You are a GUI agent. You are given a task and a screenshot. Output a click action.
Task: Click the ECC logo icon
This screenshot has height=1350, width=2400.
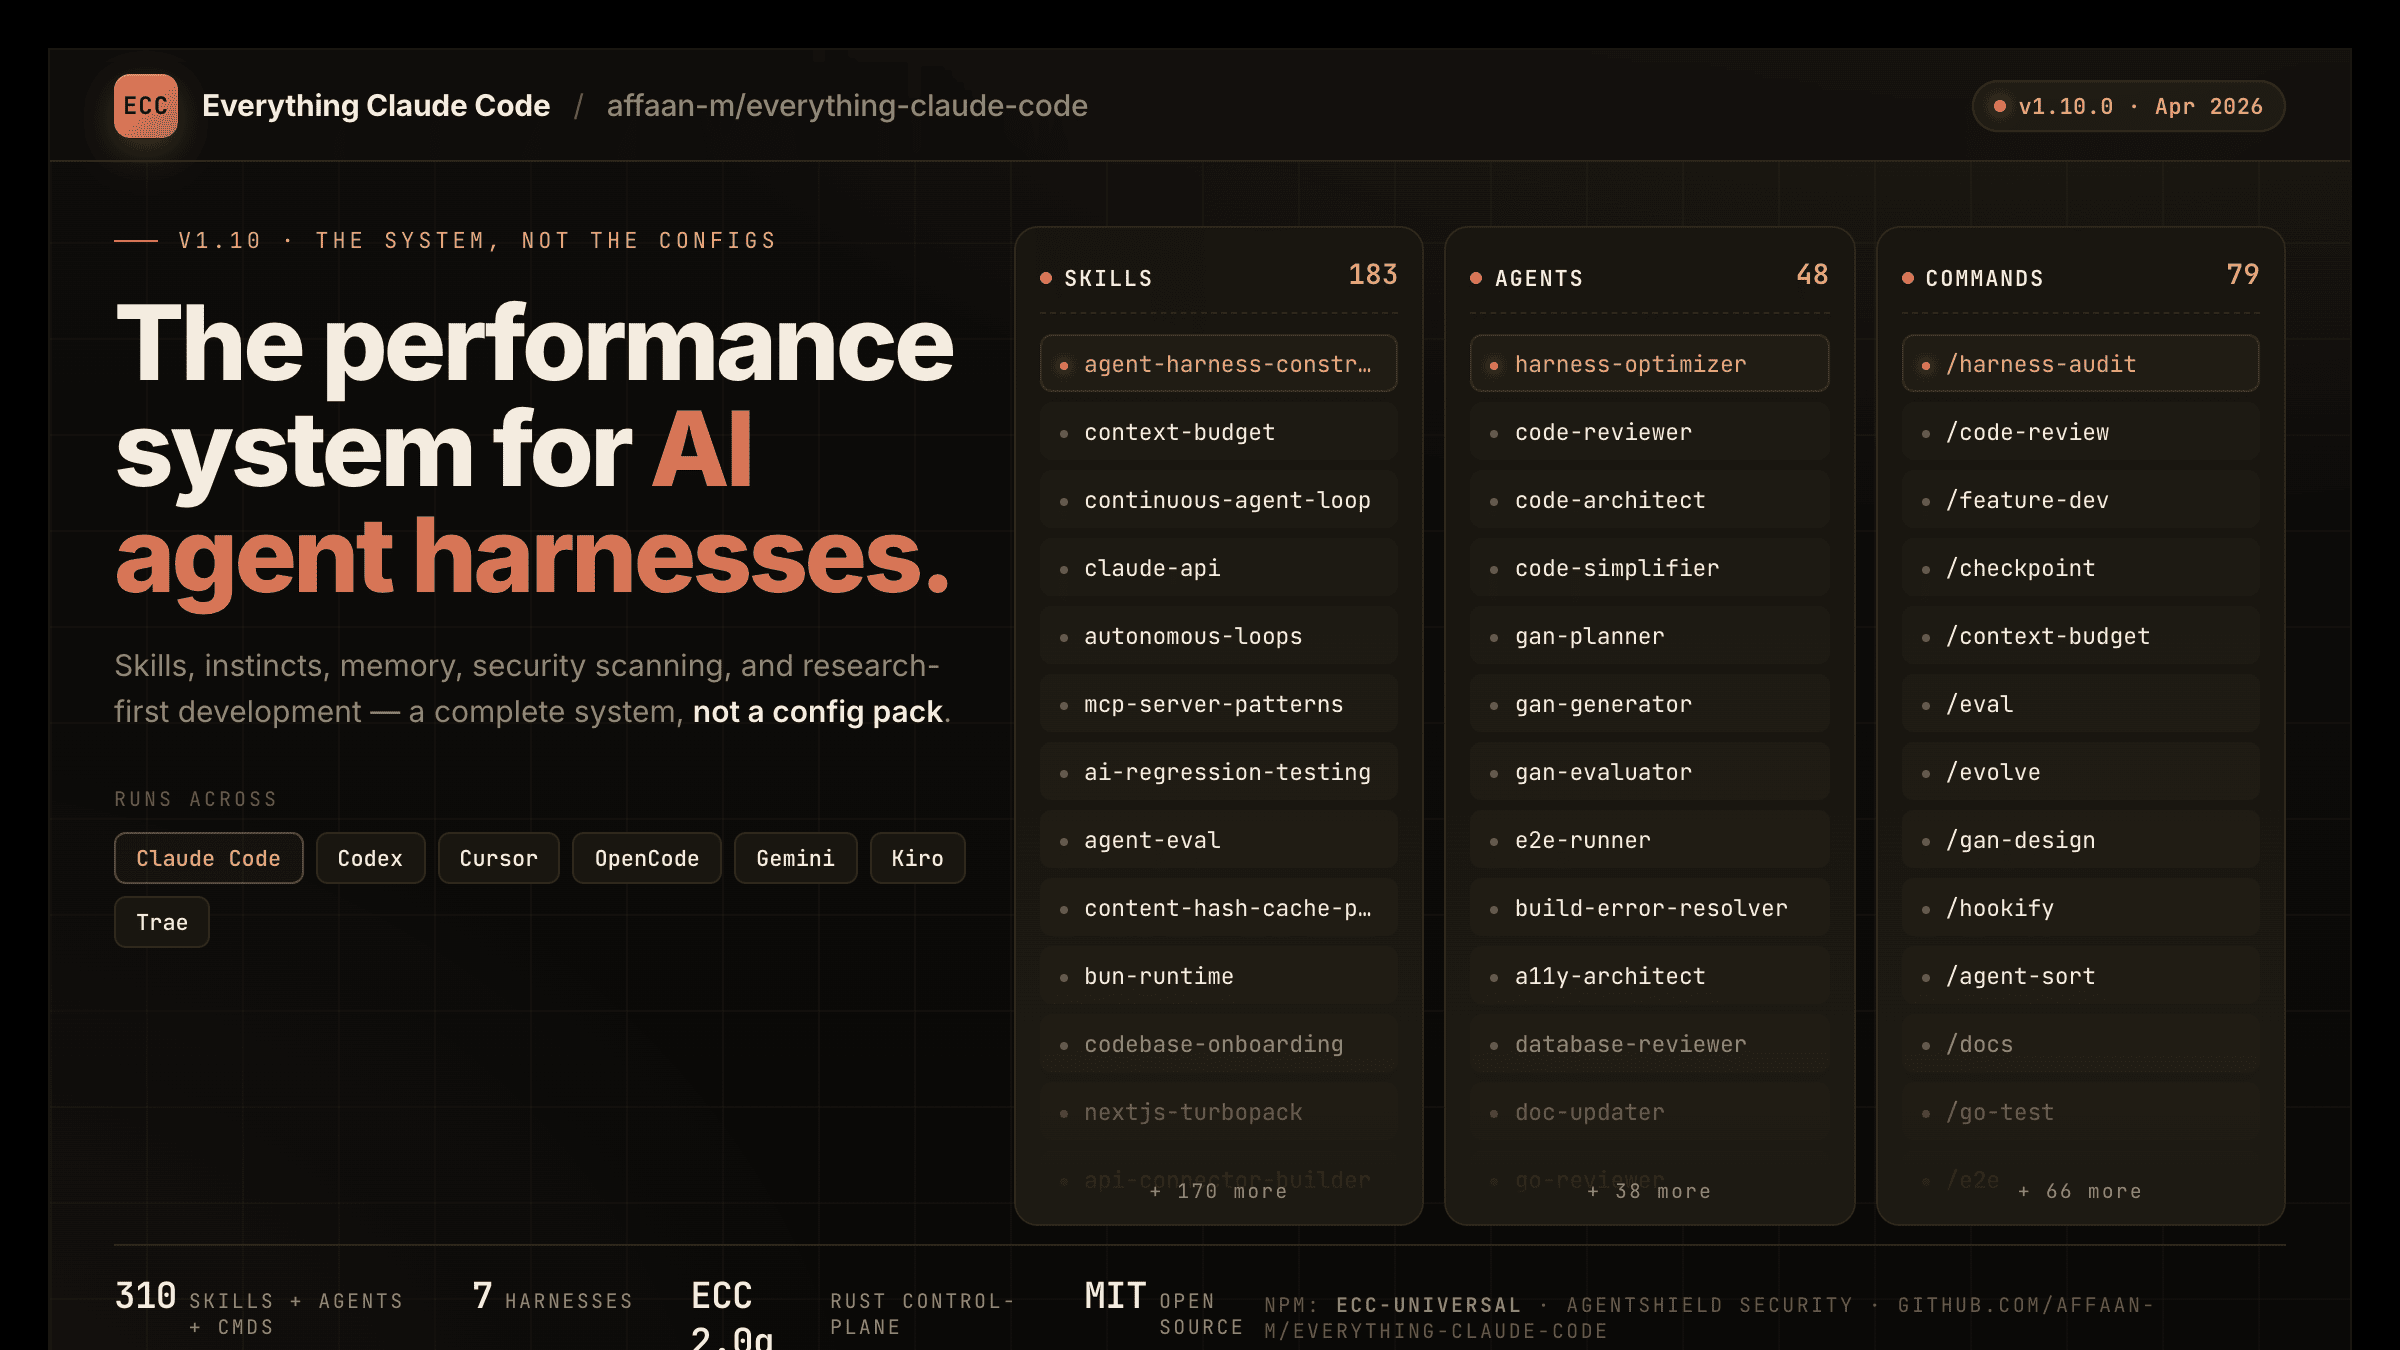tap(147, 105)
